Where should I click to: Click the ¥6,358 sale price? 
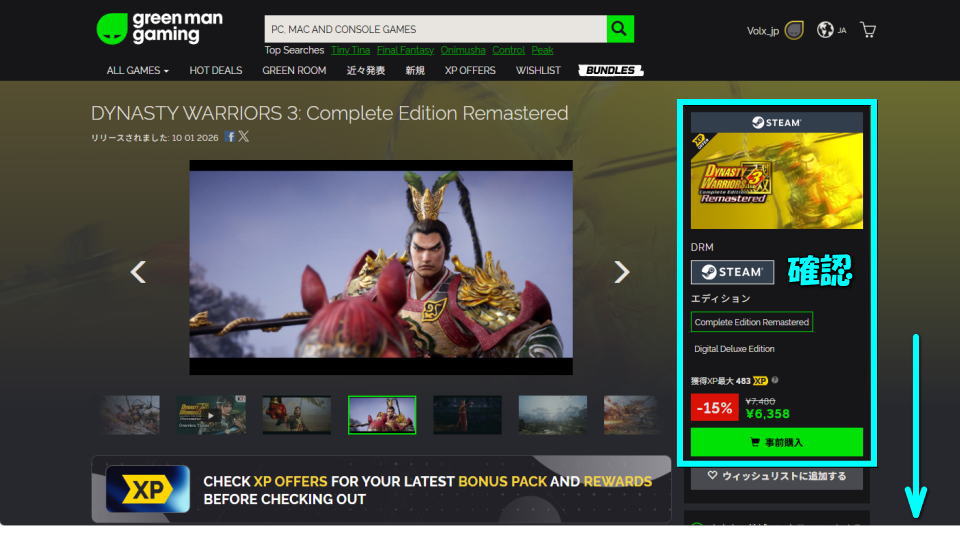768,414
